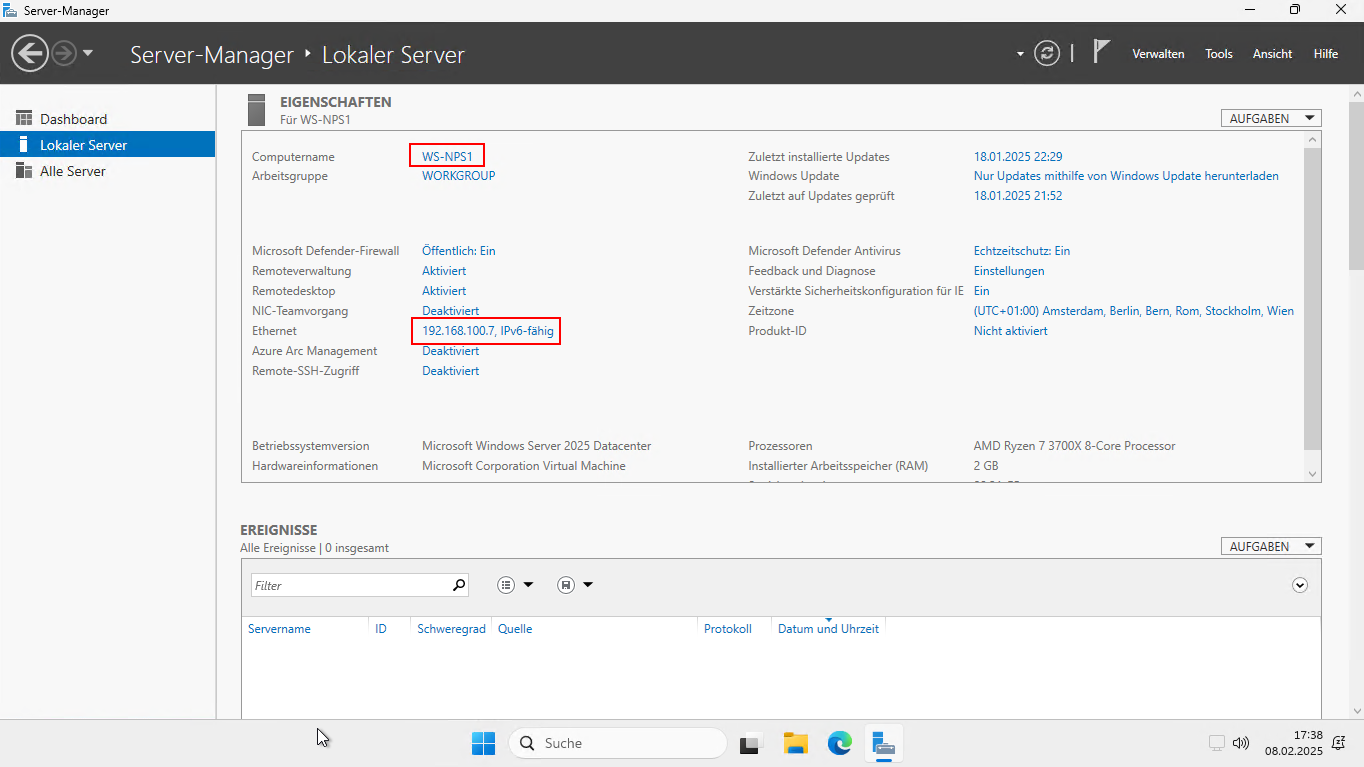Click IE security configuration Ein link
Viewport: 1364px width, 767px height.
(981, 291)
